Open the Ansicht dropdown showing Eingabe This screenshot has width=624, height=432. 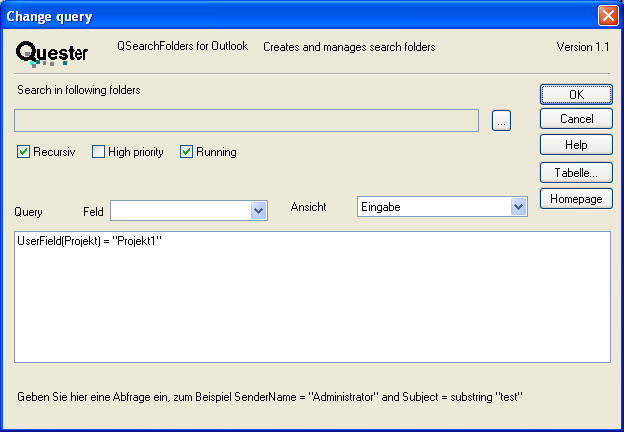pyautogui.click(x=518, y=207)
